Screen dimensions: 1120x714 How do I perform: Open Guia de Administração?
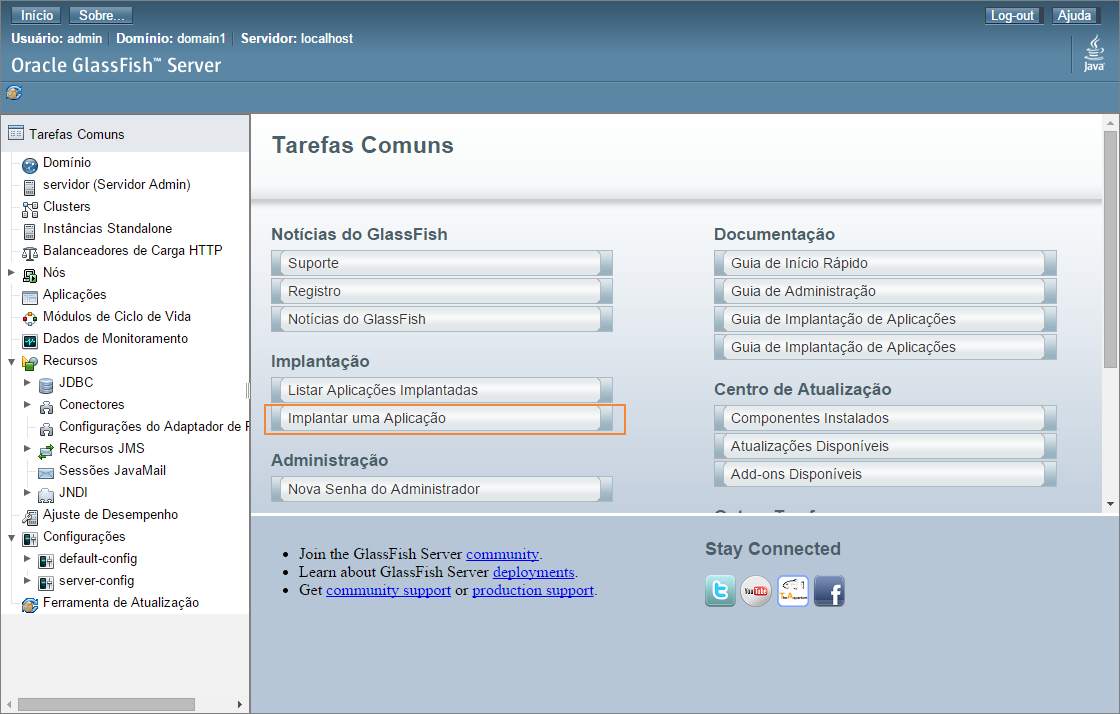885,291
